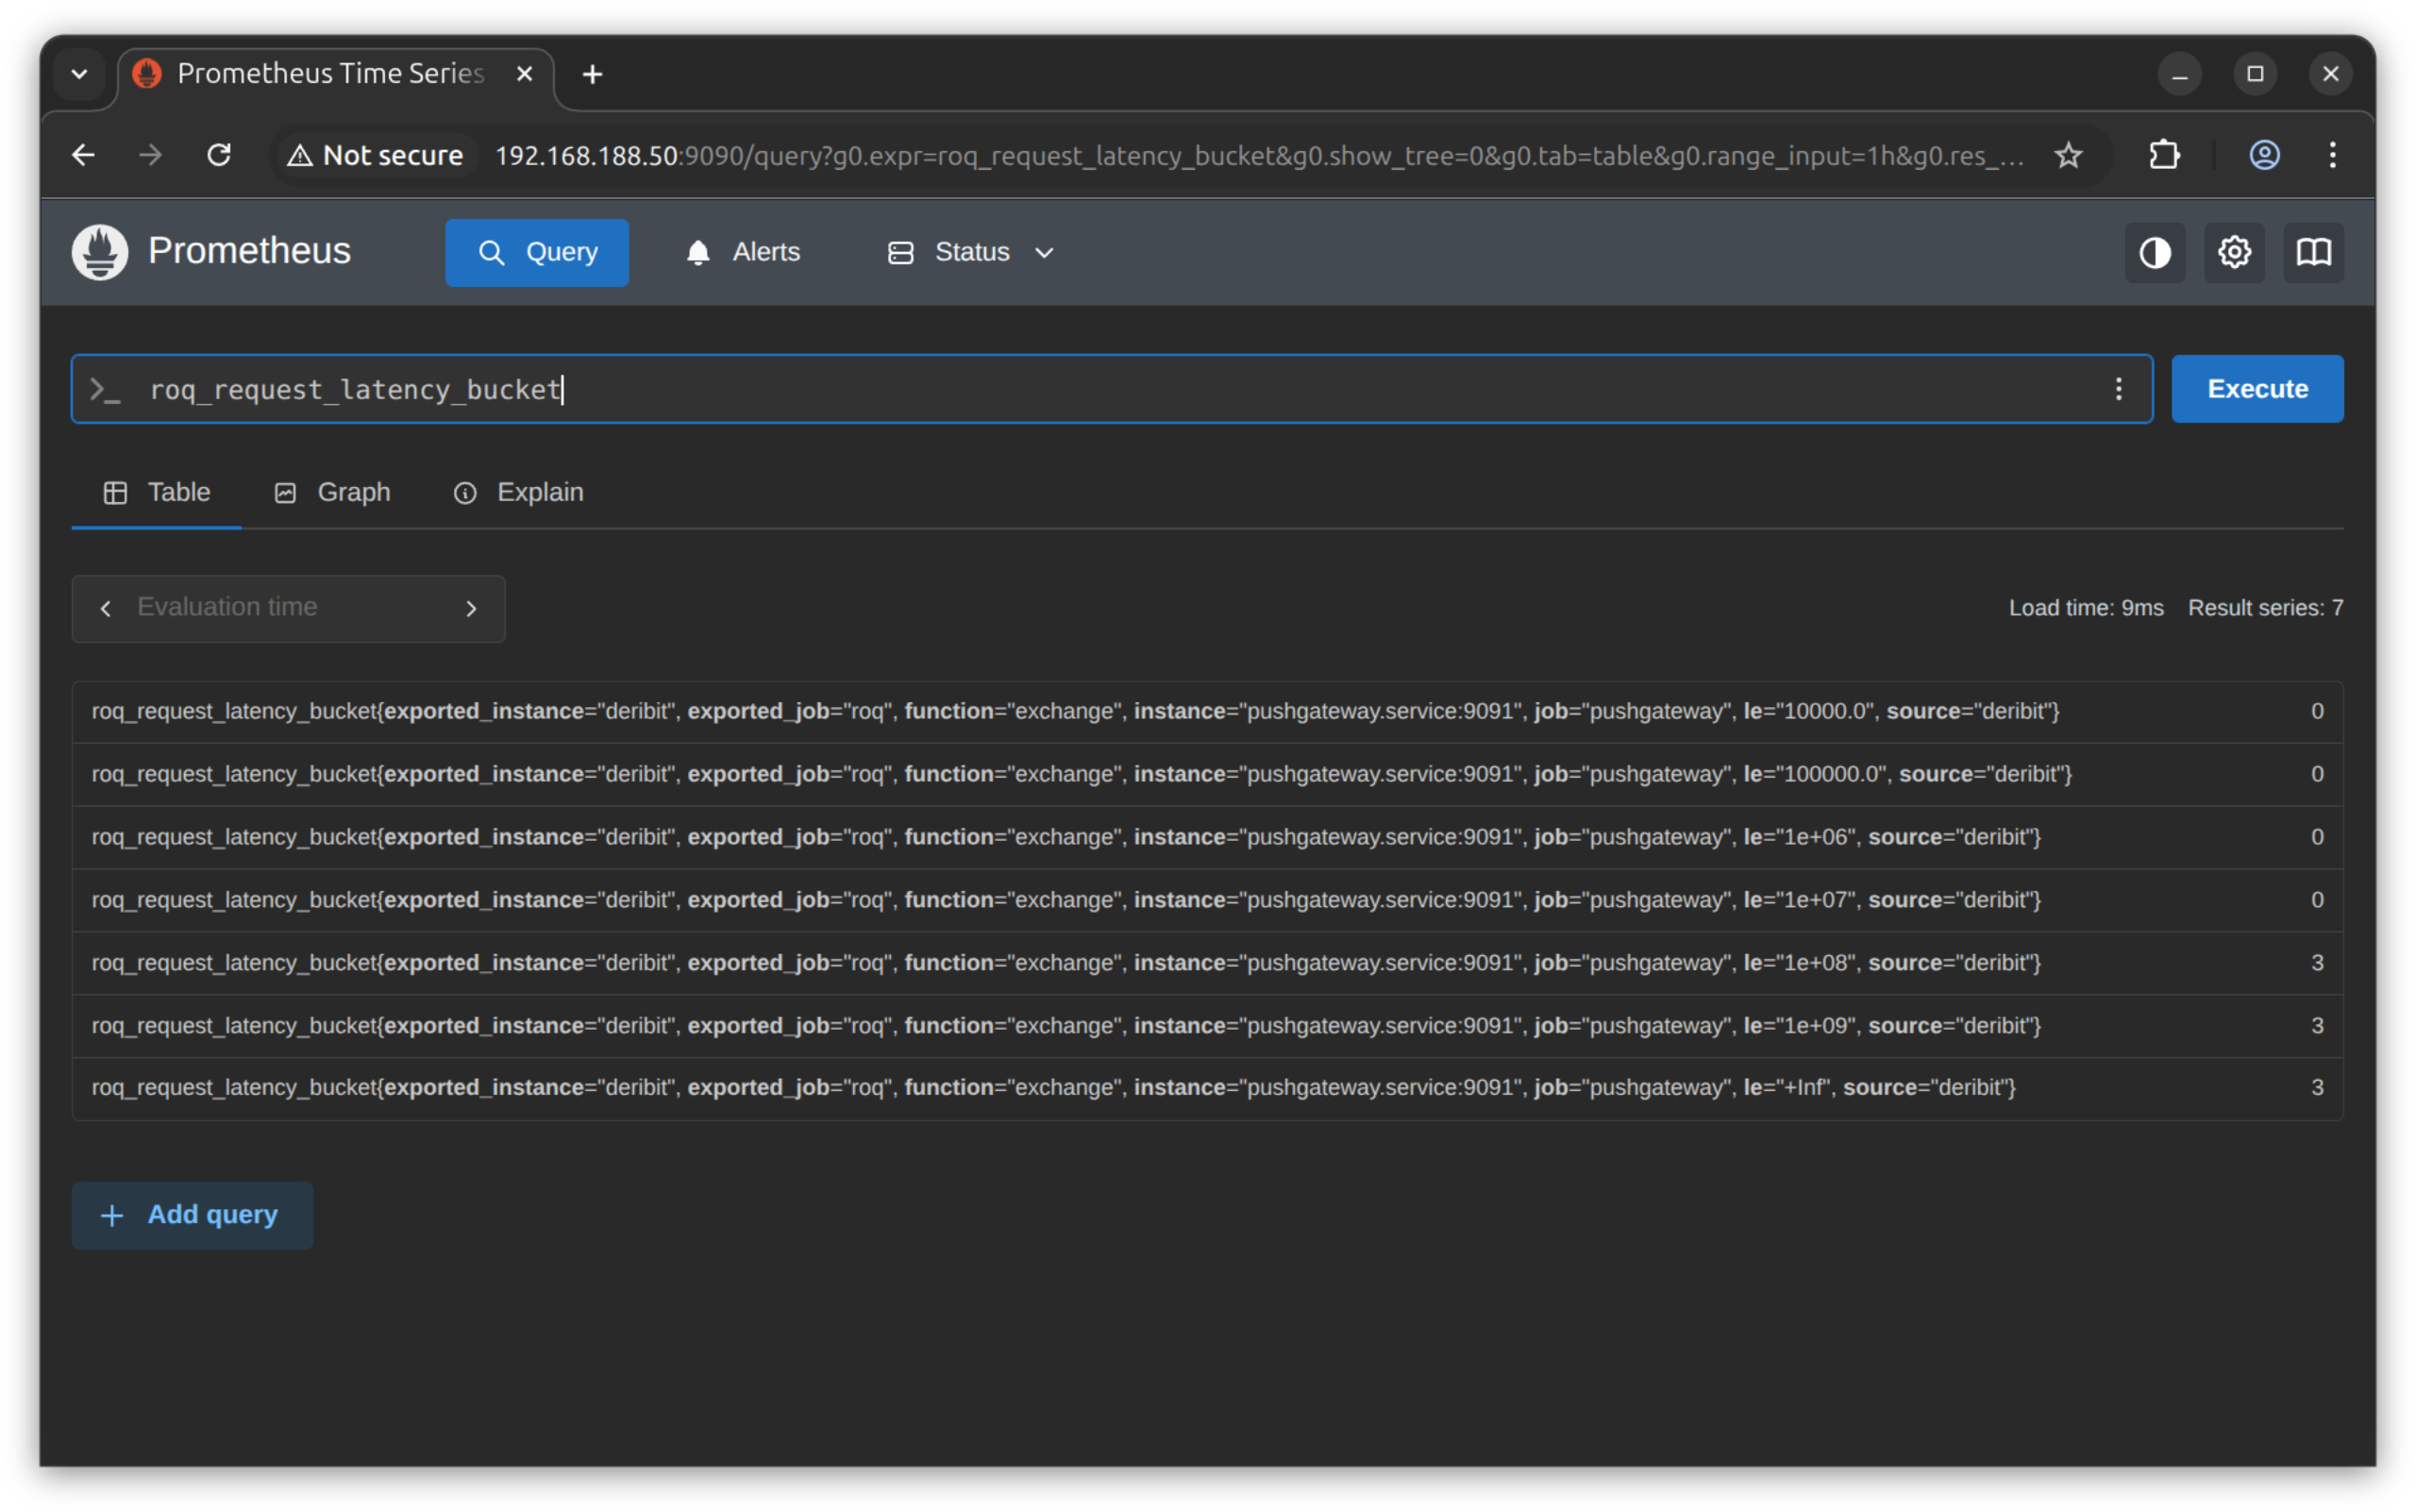Open a new browser tab
This screenshot has width=2416, height=1512.
click(593, 74)
